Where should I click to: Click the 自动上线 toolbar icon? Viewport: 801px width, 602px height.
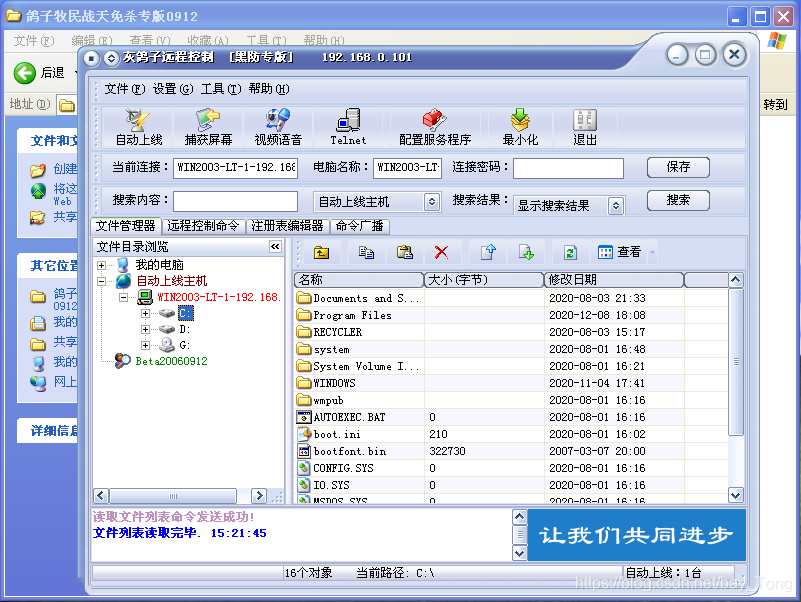tap(138, 127)
